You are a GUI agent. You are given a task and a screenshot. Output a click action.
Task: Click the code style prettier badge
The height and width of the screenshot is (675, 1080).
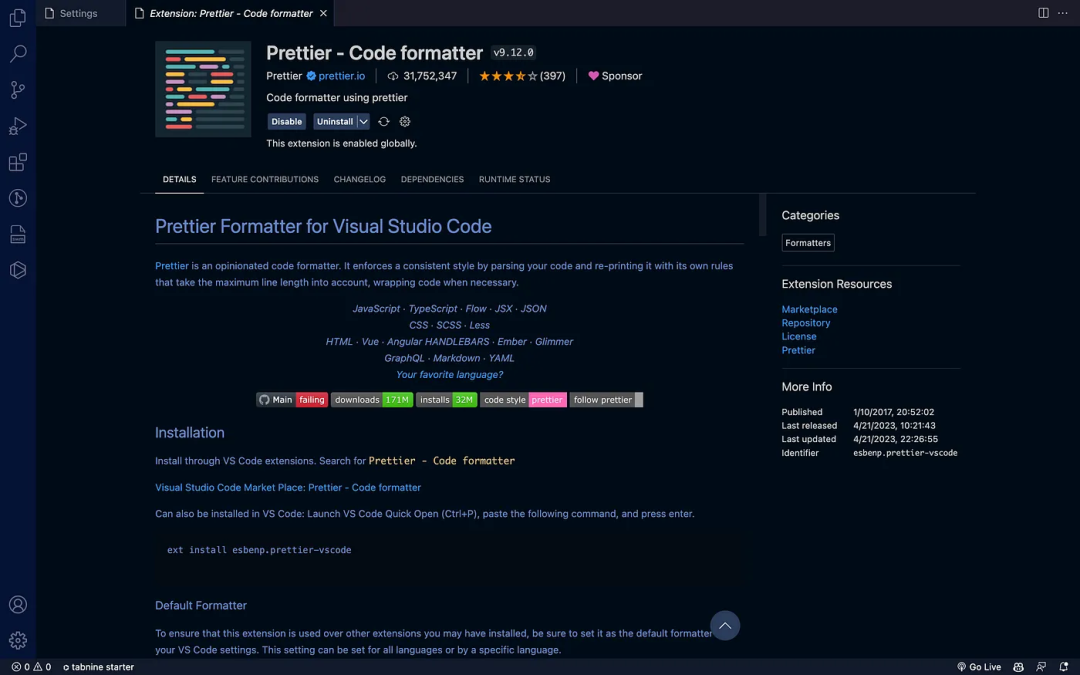[x=523, y=399]
